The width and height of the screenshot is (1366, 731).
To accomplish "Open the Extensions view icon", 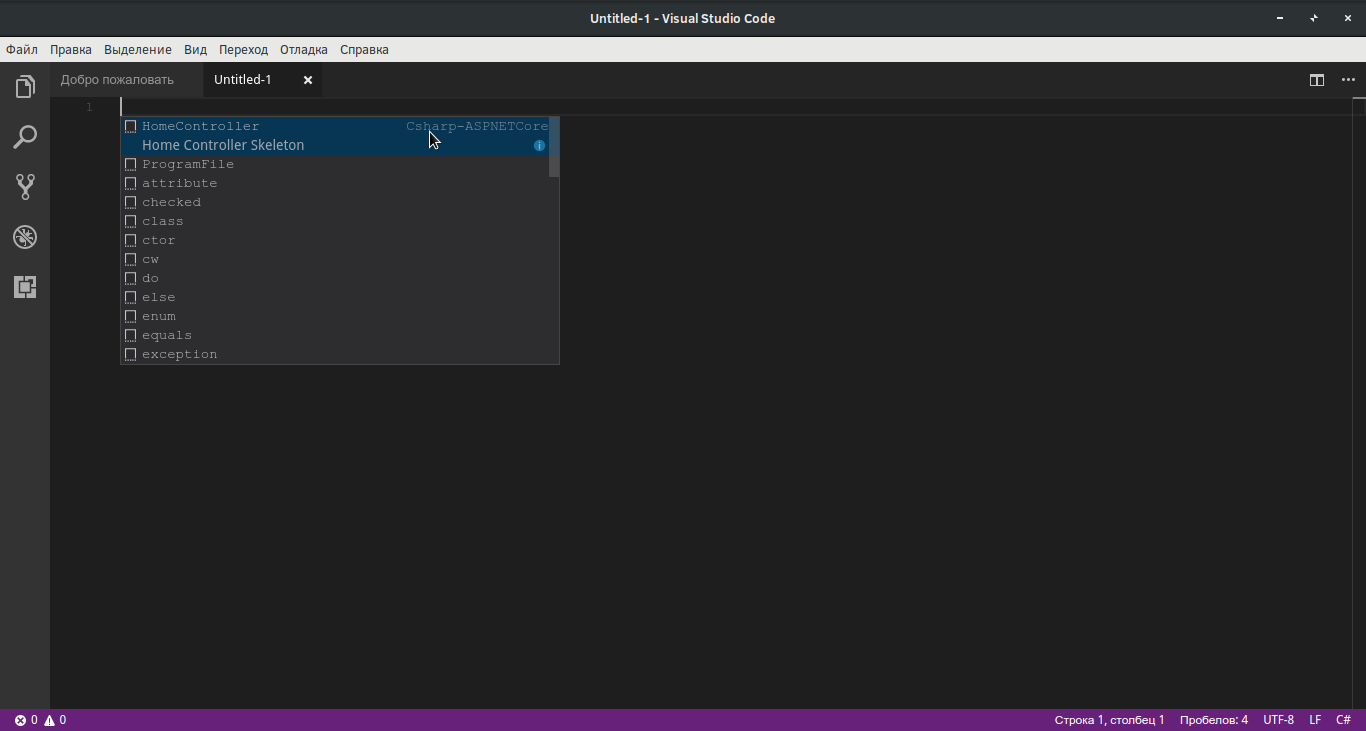I will pyautogui.click(x=25, y=287).
